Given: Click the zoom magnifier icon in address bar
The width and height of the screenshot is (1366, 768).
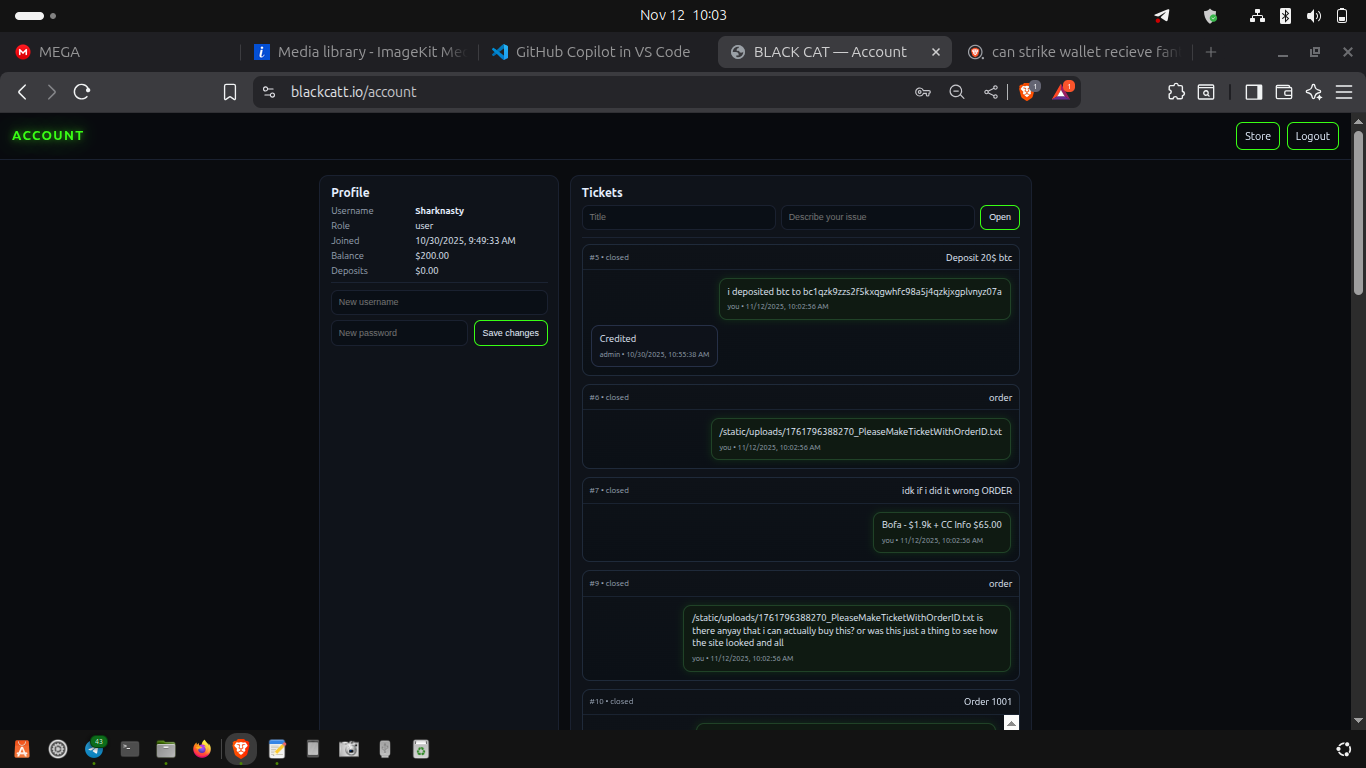Looking at the screenshot, I should 957,92.
